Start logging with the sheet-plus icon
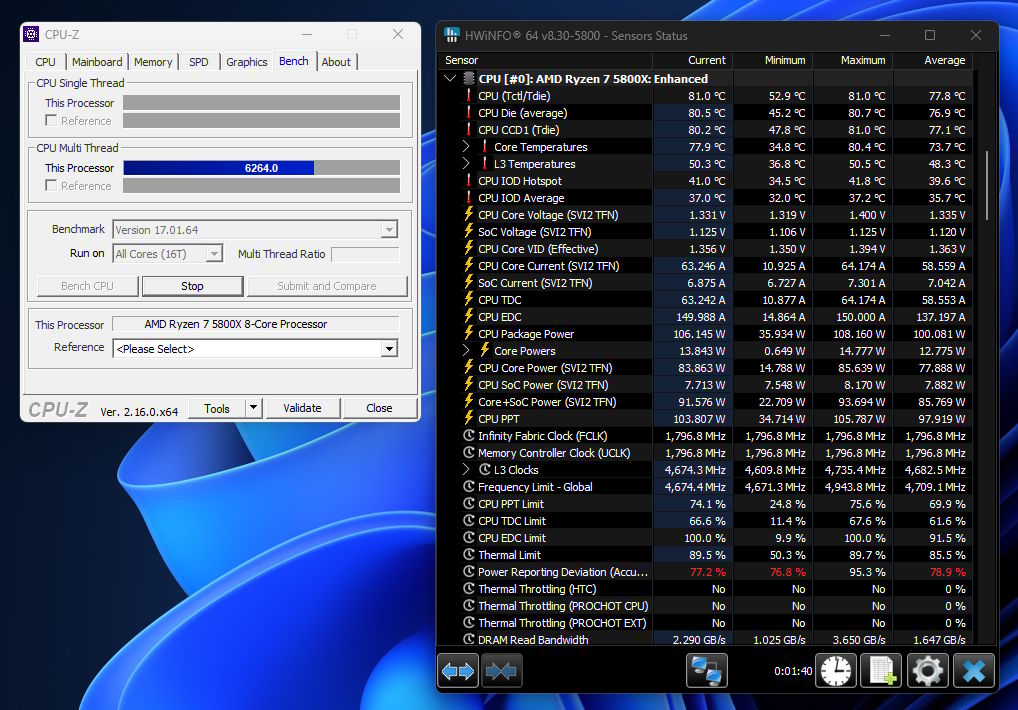Viewport: 1018px width, 710px height. 881,671
